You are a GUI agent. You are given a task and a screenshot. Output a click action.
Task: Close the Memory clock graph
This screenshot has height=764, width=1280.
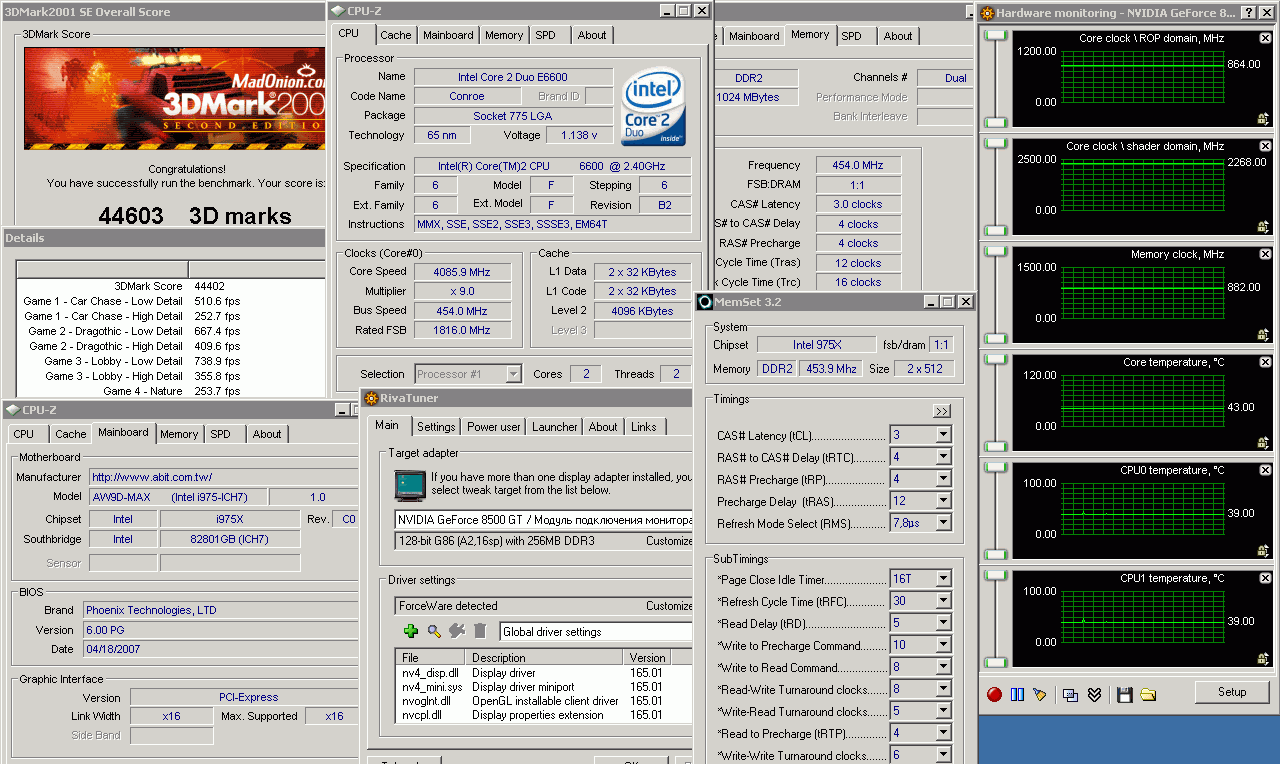(x=1265, y=254)
